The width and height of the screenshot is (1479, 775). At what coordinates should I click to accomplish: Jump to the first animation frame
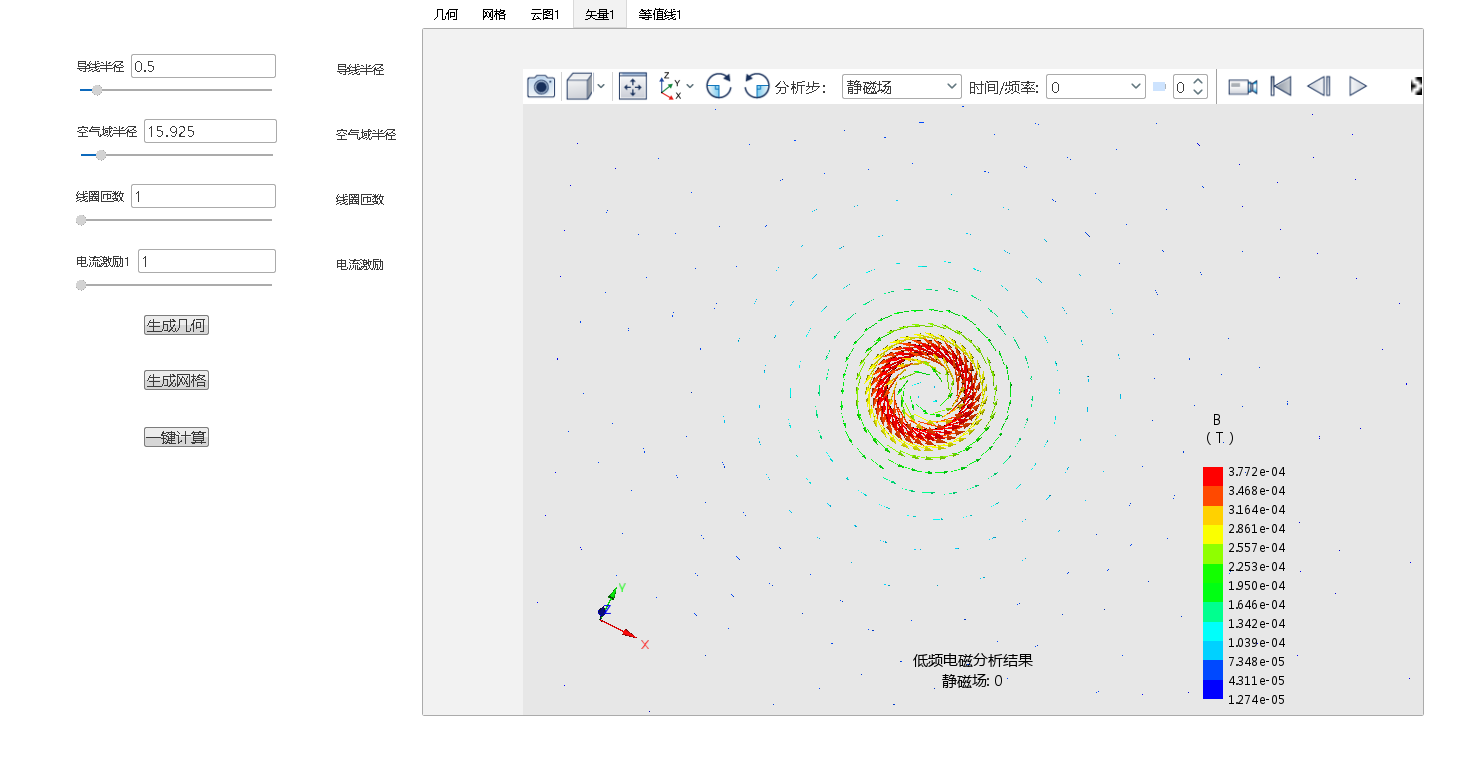(1281, 87)
